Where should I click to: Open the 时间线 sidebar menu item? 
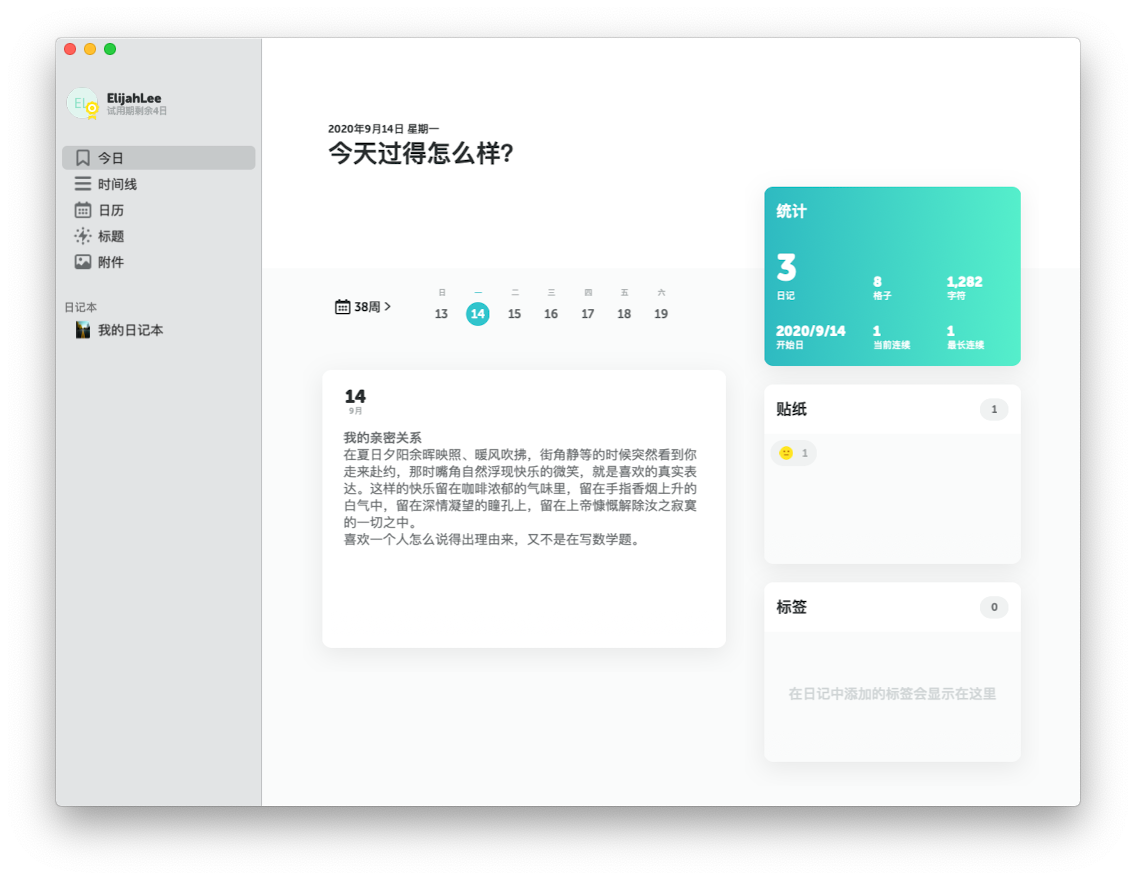117,184
